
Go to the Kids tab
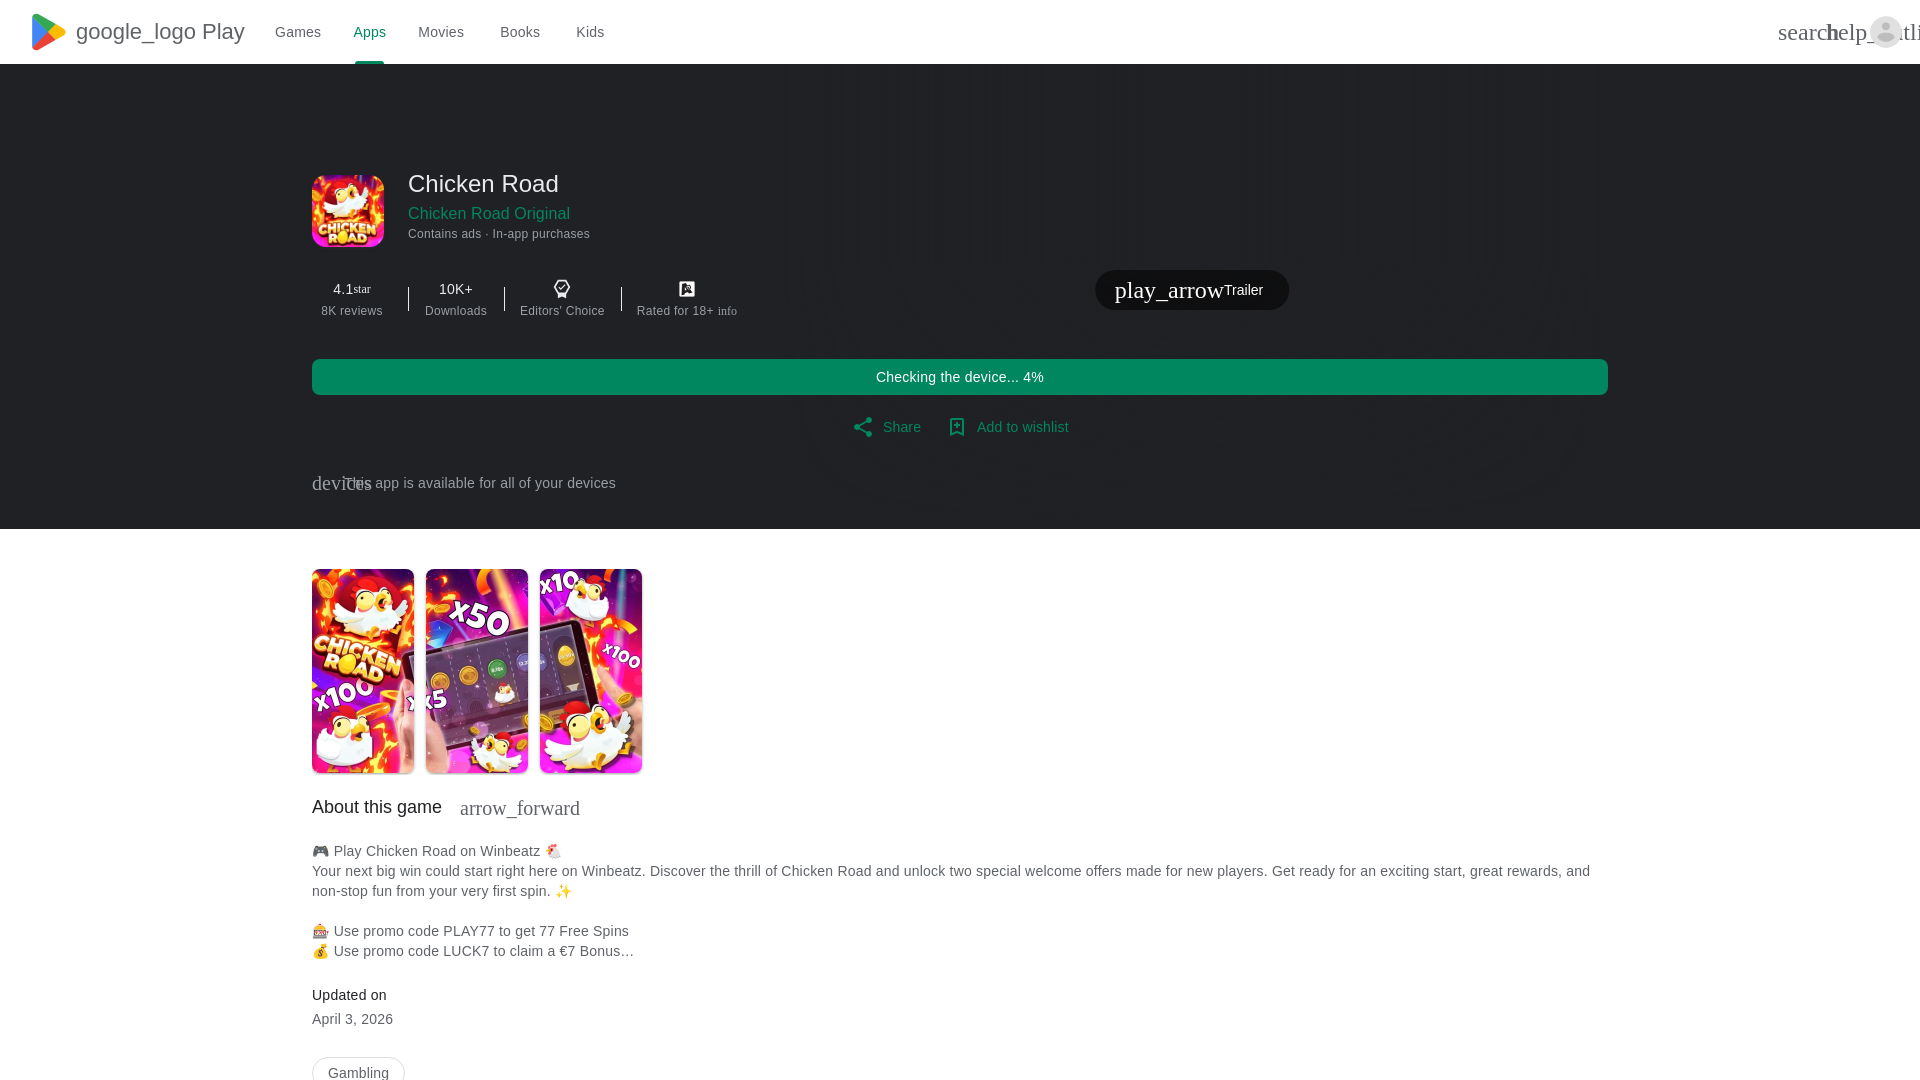(x=590, y=32)
